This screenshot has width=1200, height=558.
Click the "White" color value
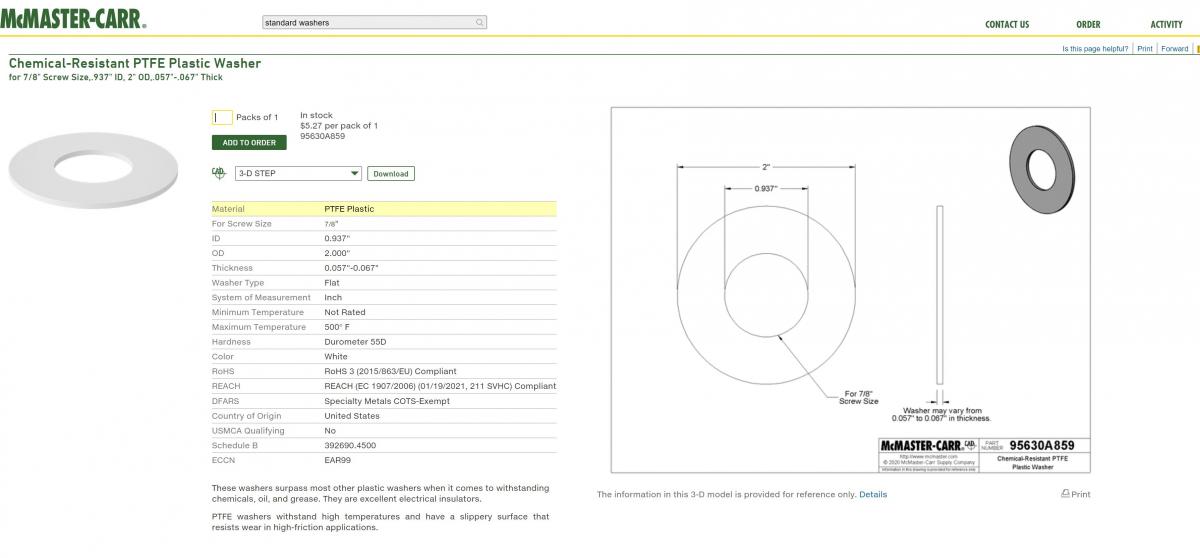tap(336, 357)
